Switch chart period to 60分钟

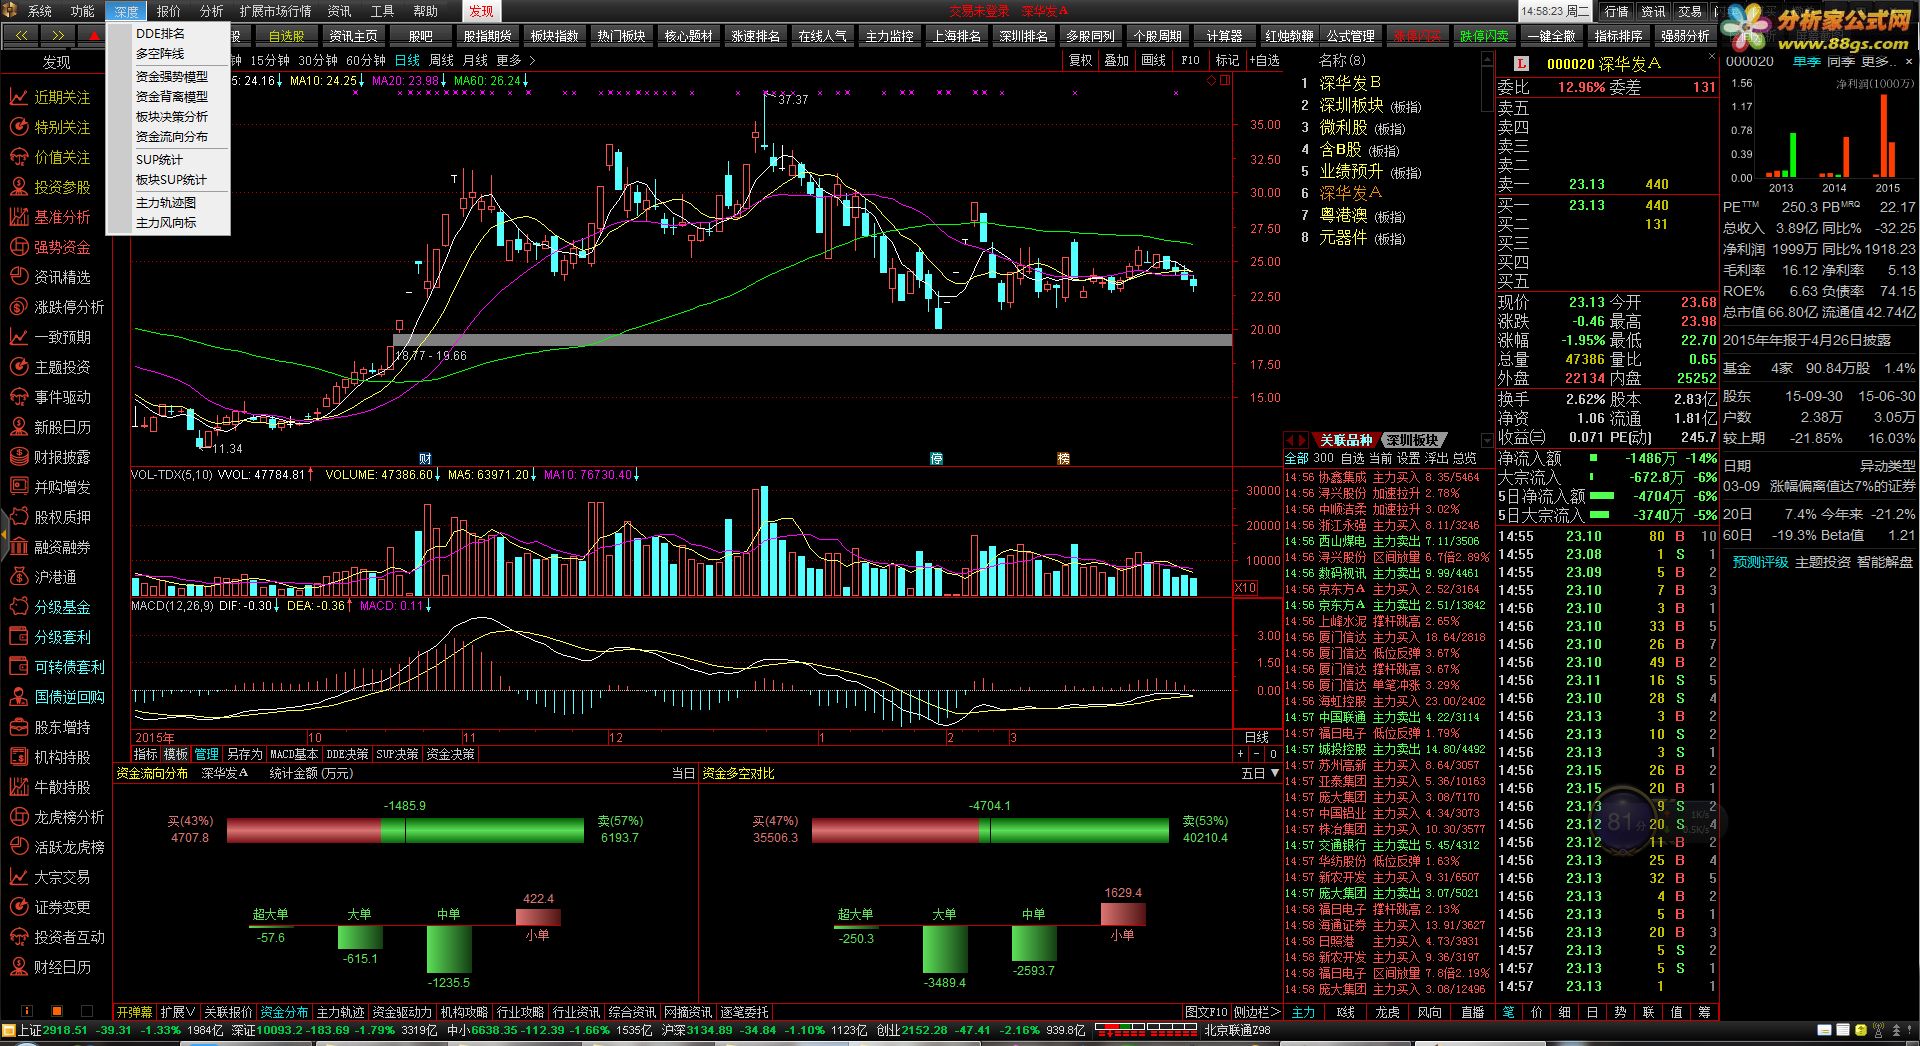(x=366, y=60)
